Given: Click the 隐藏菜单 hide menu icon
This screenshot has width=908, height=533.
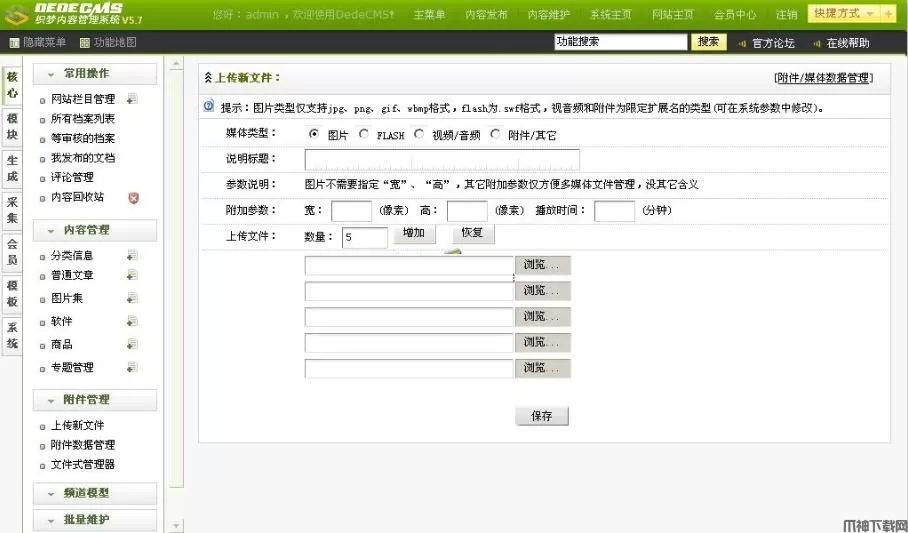Looking at the screenshot, I should point(15,43).
